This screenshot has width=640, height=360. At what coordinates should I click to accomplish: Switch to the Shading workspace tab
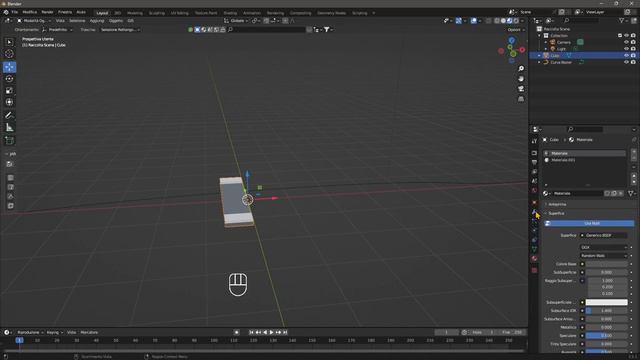coord(230,13)
